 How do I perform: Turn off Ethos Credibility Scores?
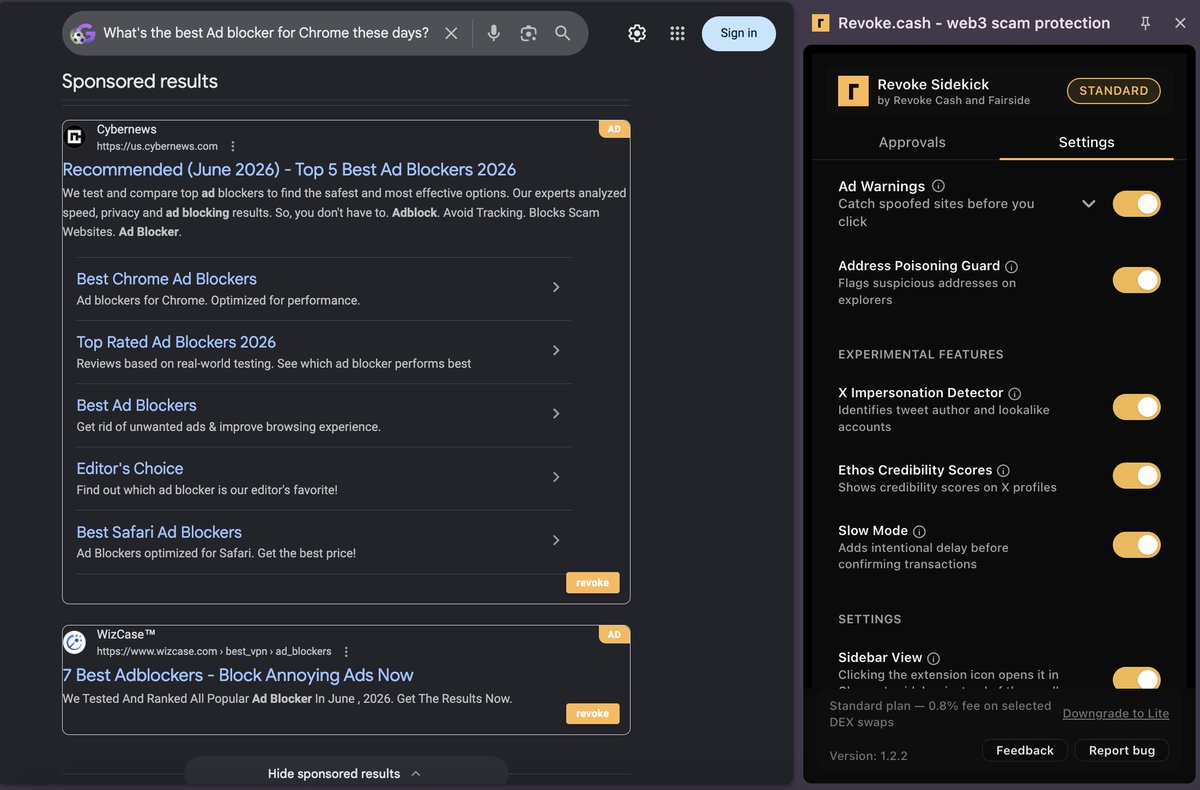1137,476
